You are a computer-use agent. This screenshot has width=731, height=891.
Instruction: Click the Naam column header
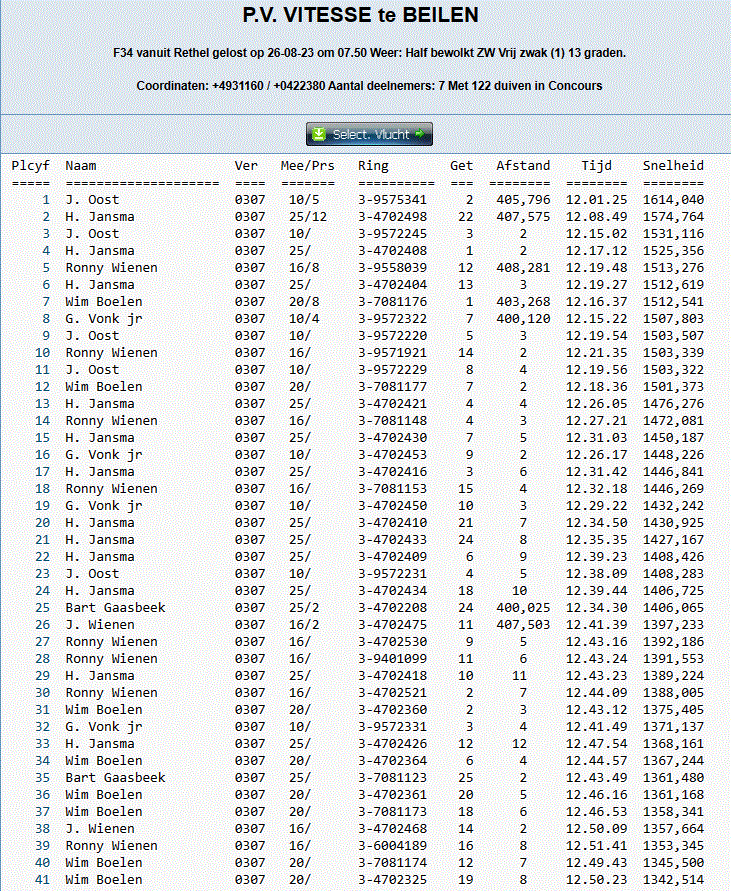81,166
